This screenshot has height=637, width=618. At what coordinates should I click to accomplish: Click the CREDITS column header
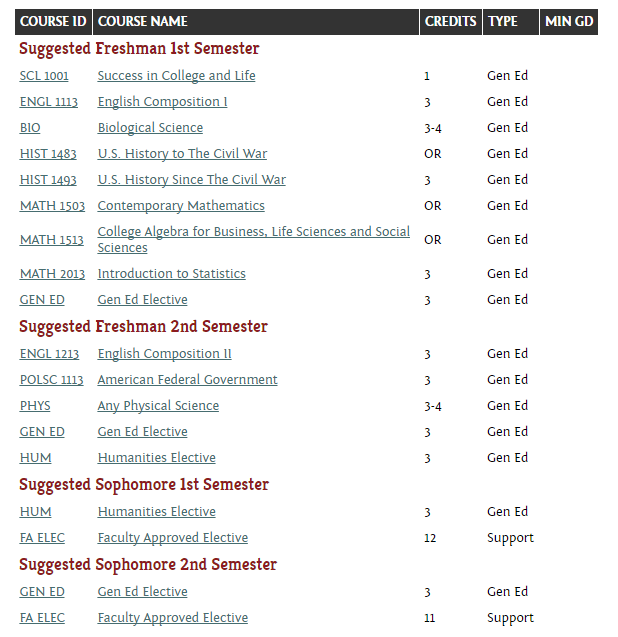450,21
